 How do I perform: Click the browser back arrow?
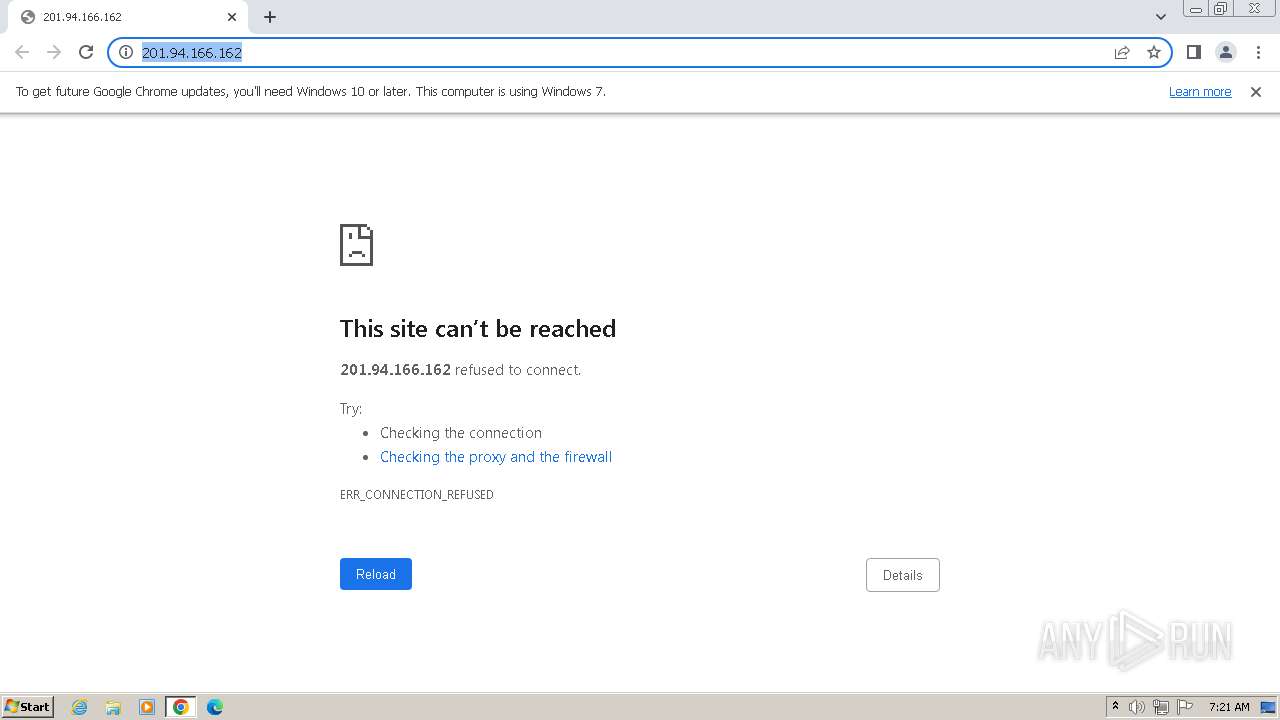click(22, 52)
